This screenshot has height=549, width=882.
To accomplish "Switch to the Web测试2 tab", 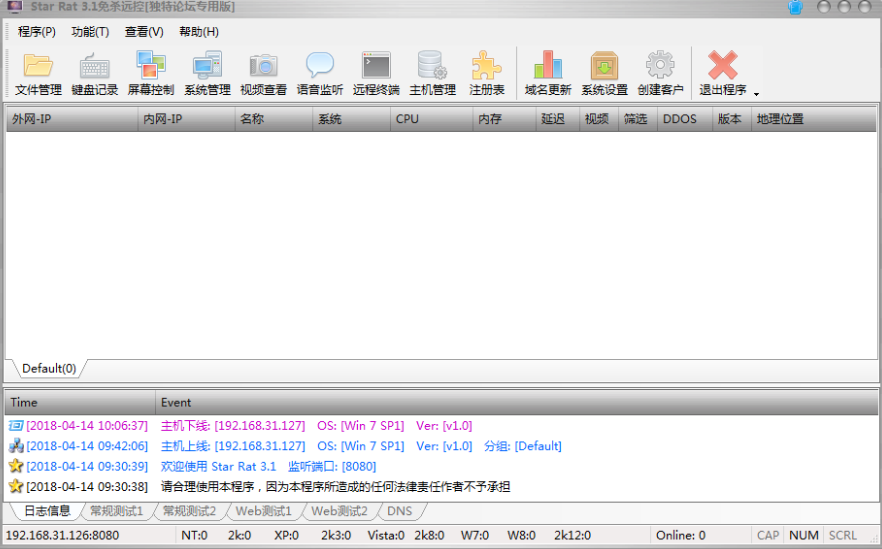I will (339, 511).
